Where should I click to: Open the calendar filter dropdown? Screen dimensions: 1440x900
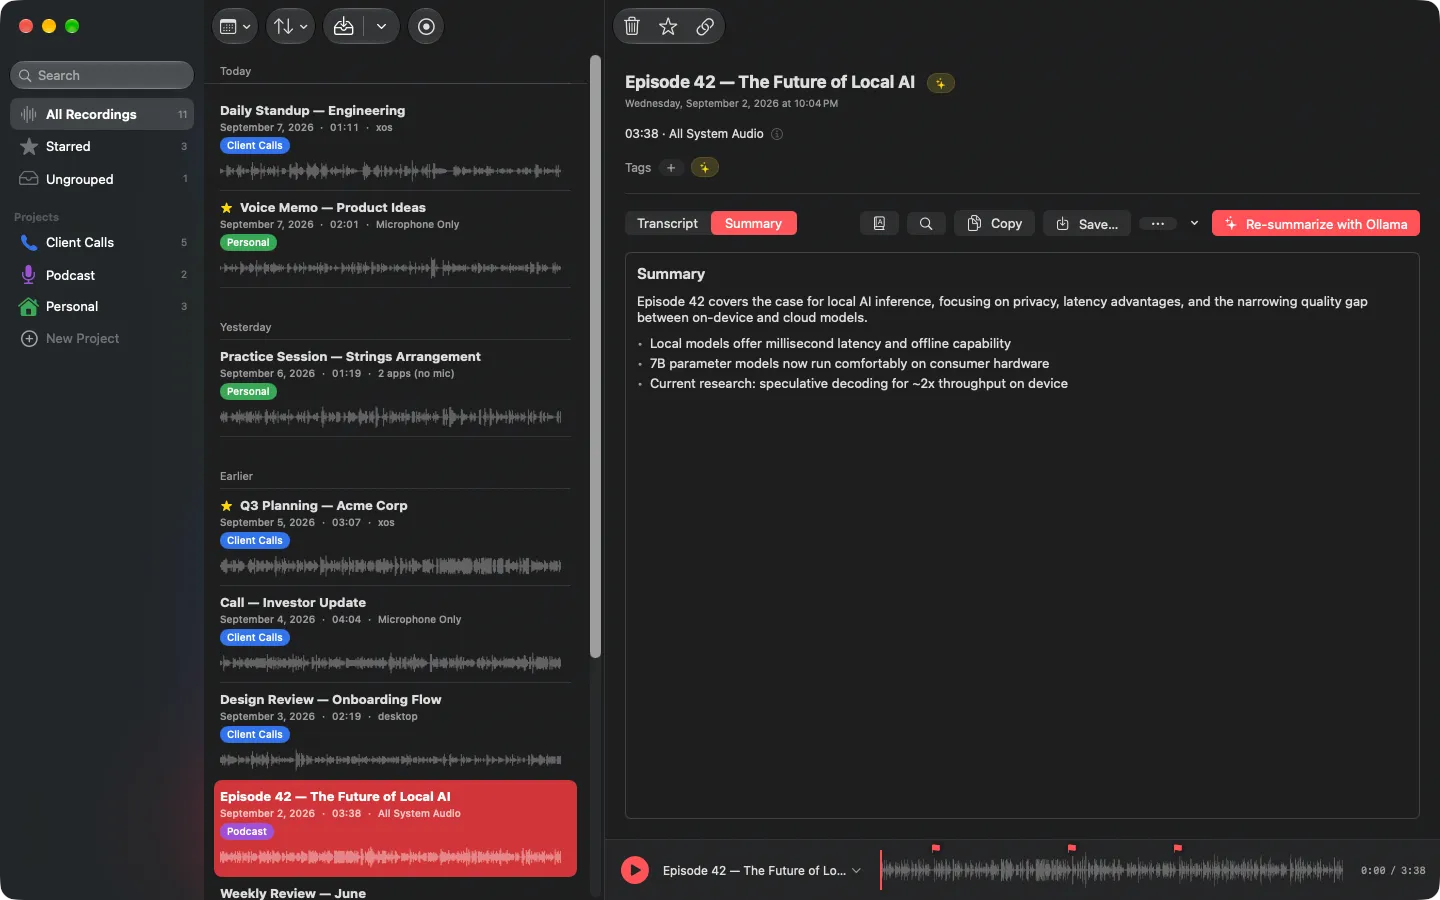click(235, 26)
